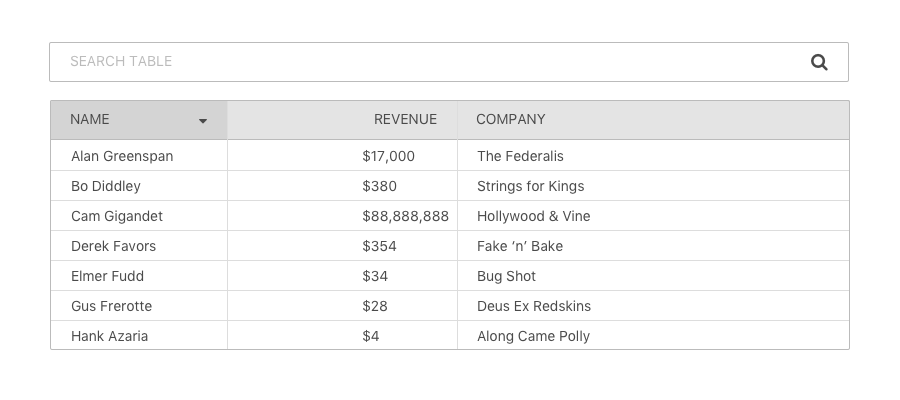The image size is (900, 400).
Task: Click the Elmer Fudd name cell
Action: coord(139,276)
